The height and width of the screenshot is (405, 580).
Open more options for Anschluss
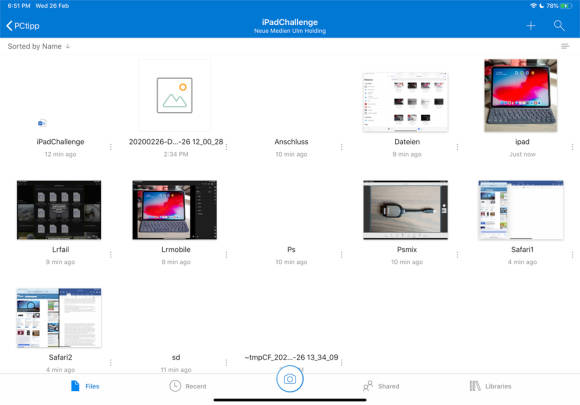(x=341, y=147)
